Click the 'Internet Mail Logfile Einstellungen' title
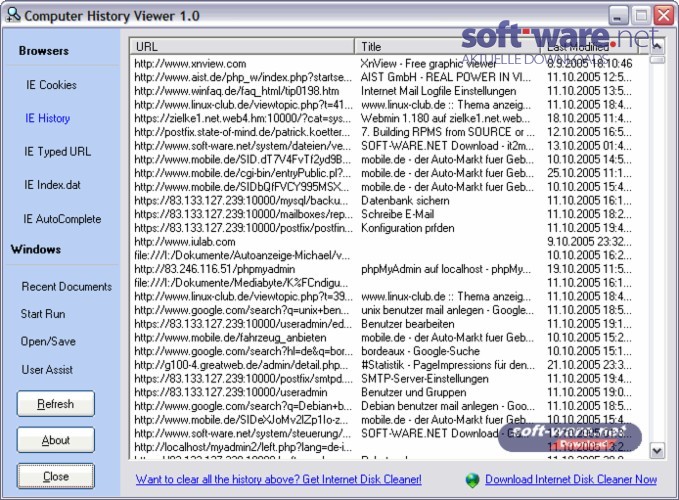The height and width of the screenshot is (500, 679). point(438,91)
